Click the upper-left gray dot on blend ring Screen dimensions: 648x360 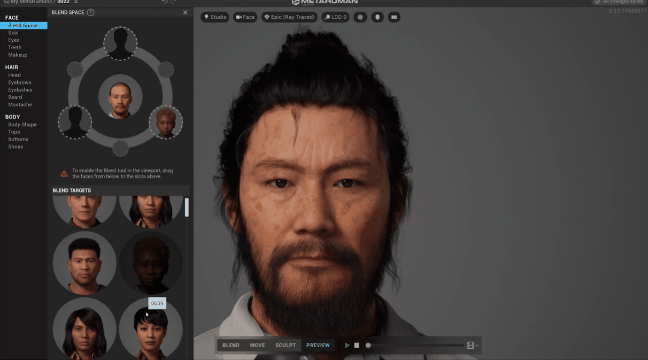[x=75, y=69]
